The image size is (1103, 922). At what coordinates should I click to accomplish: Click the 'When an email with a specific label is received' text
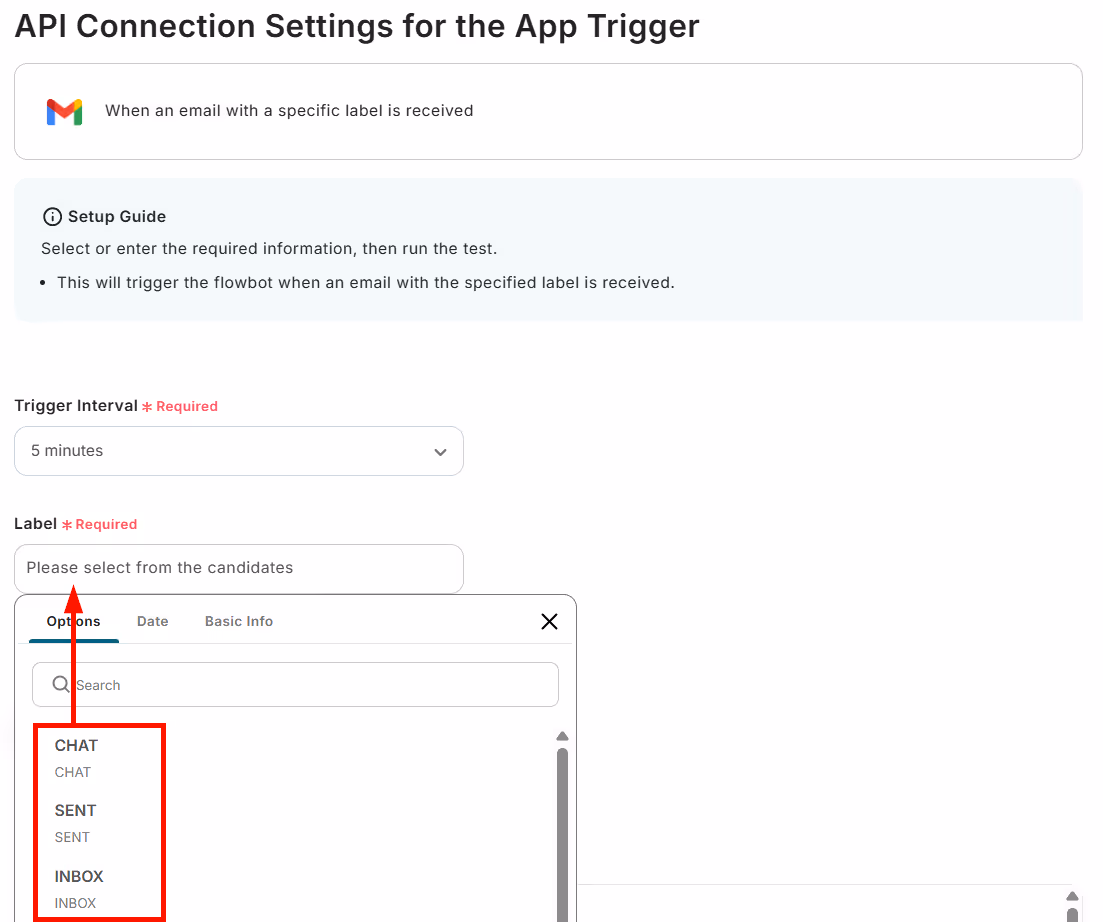click(289, 110)
